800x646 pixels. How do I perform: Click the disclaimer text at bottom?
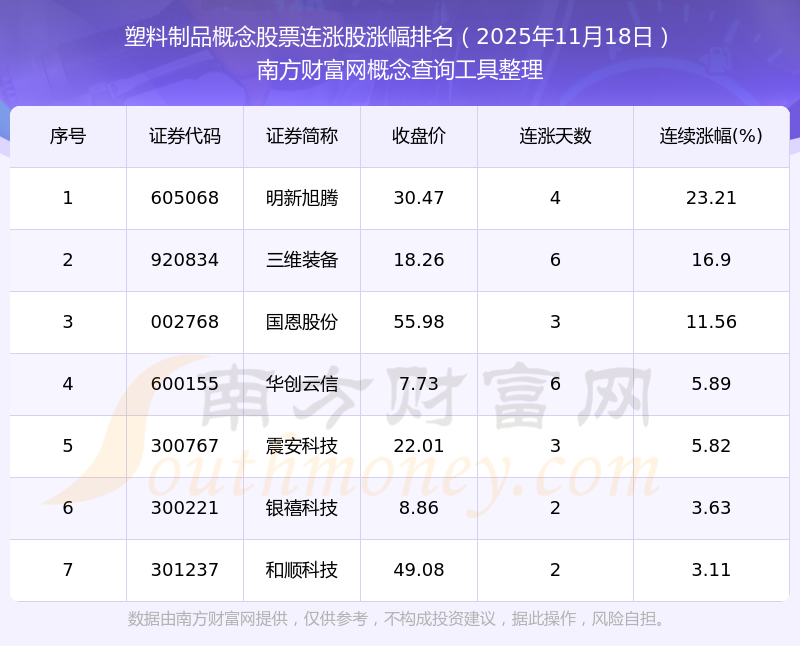398,619
